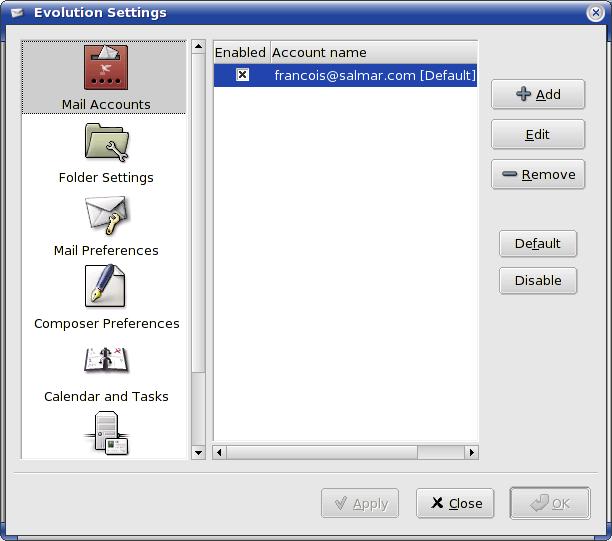Click the Disable account button
Viewport: 612px width, 541px height.
click(538, 280)
